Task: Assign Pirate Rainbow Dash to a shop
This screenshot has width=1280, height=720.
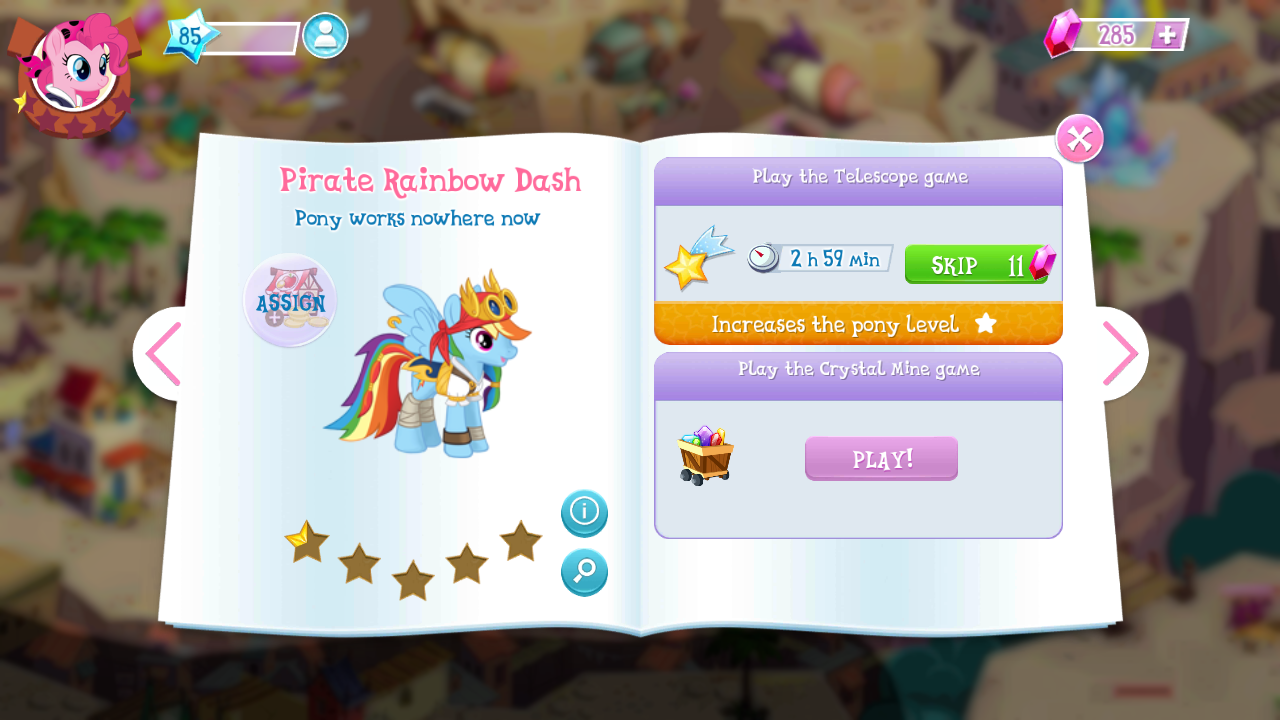Action: [290, 301]
